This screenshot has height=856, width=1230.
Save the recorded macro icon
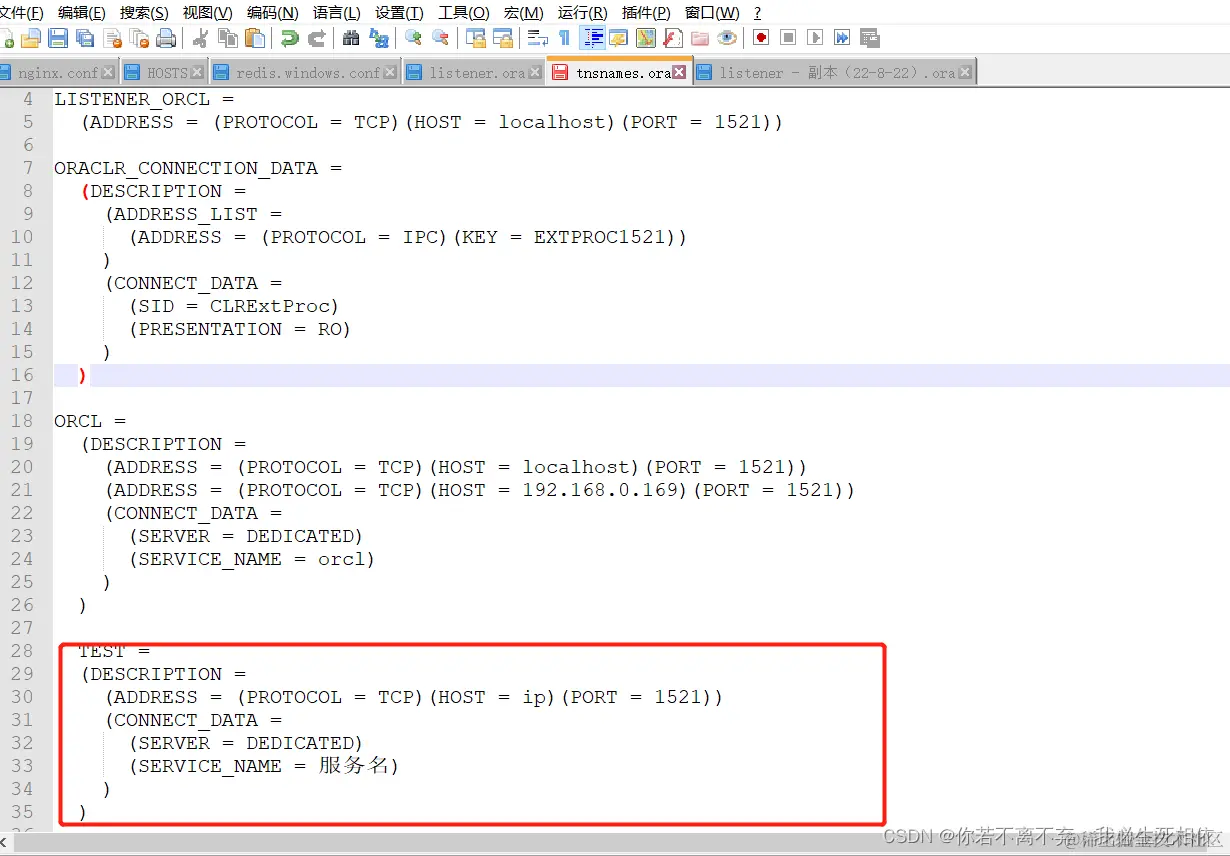pos(870,38)
